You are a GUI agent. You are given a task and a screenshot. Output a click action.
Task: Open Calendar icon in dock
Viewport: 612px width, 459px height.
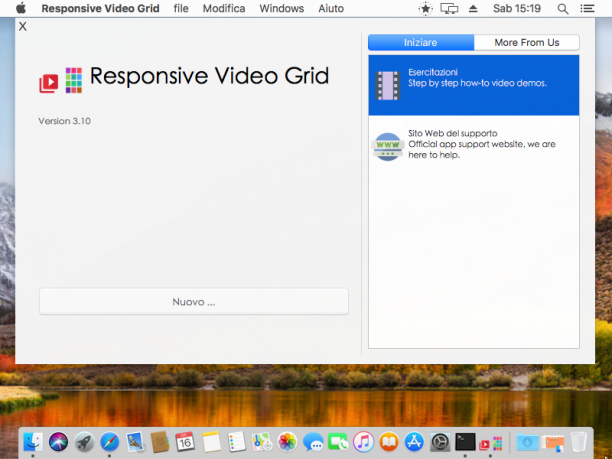[185, 442]
